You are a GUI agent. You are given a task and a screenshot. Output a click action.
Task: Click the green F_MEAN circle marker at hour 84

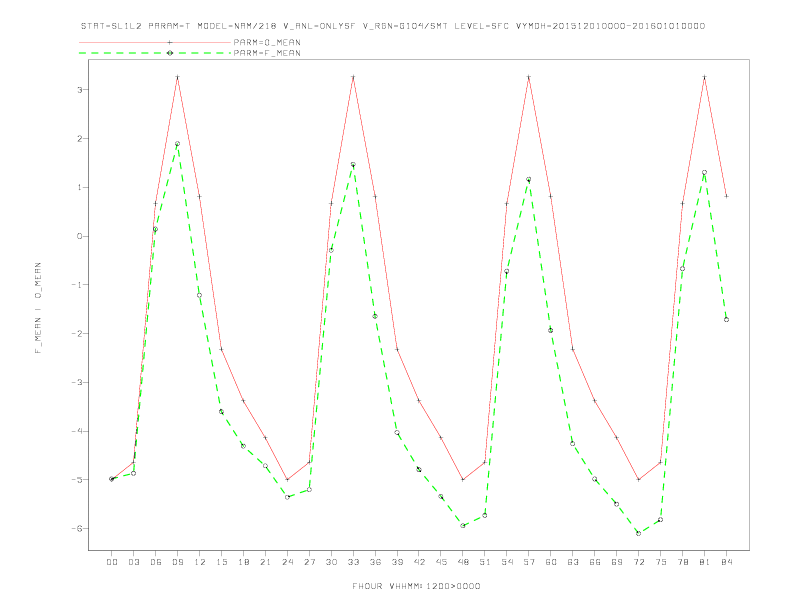point(726,320)
